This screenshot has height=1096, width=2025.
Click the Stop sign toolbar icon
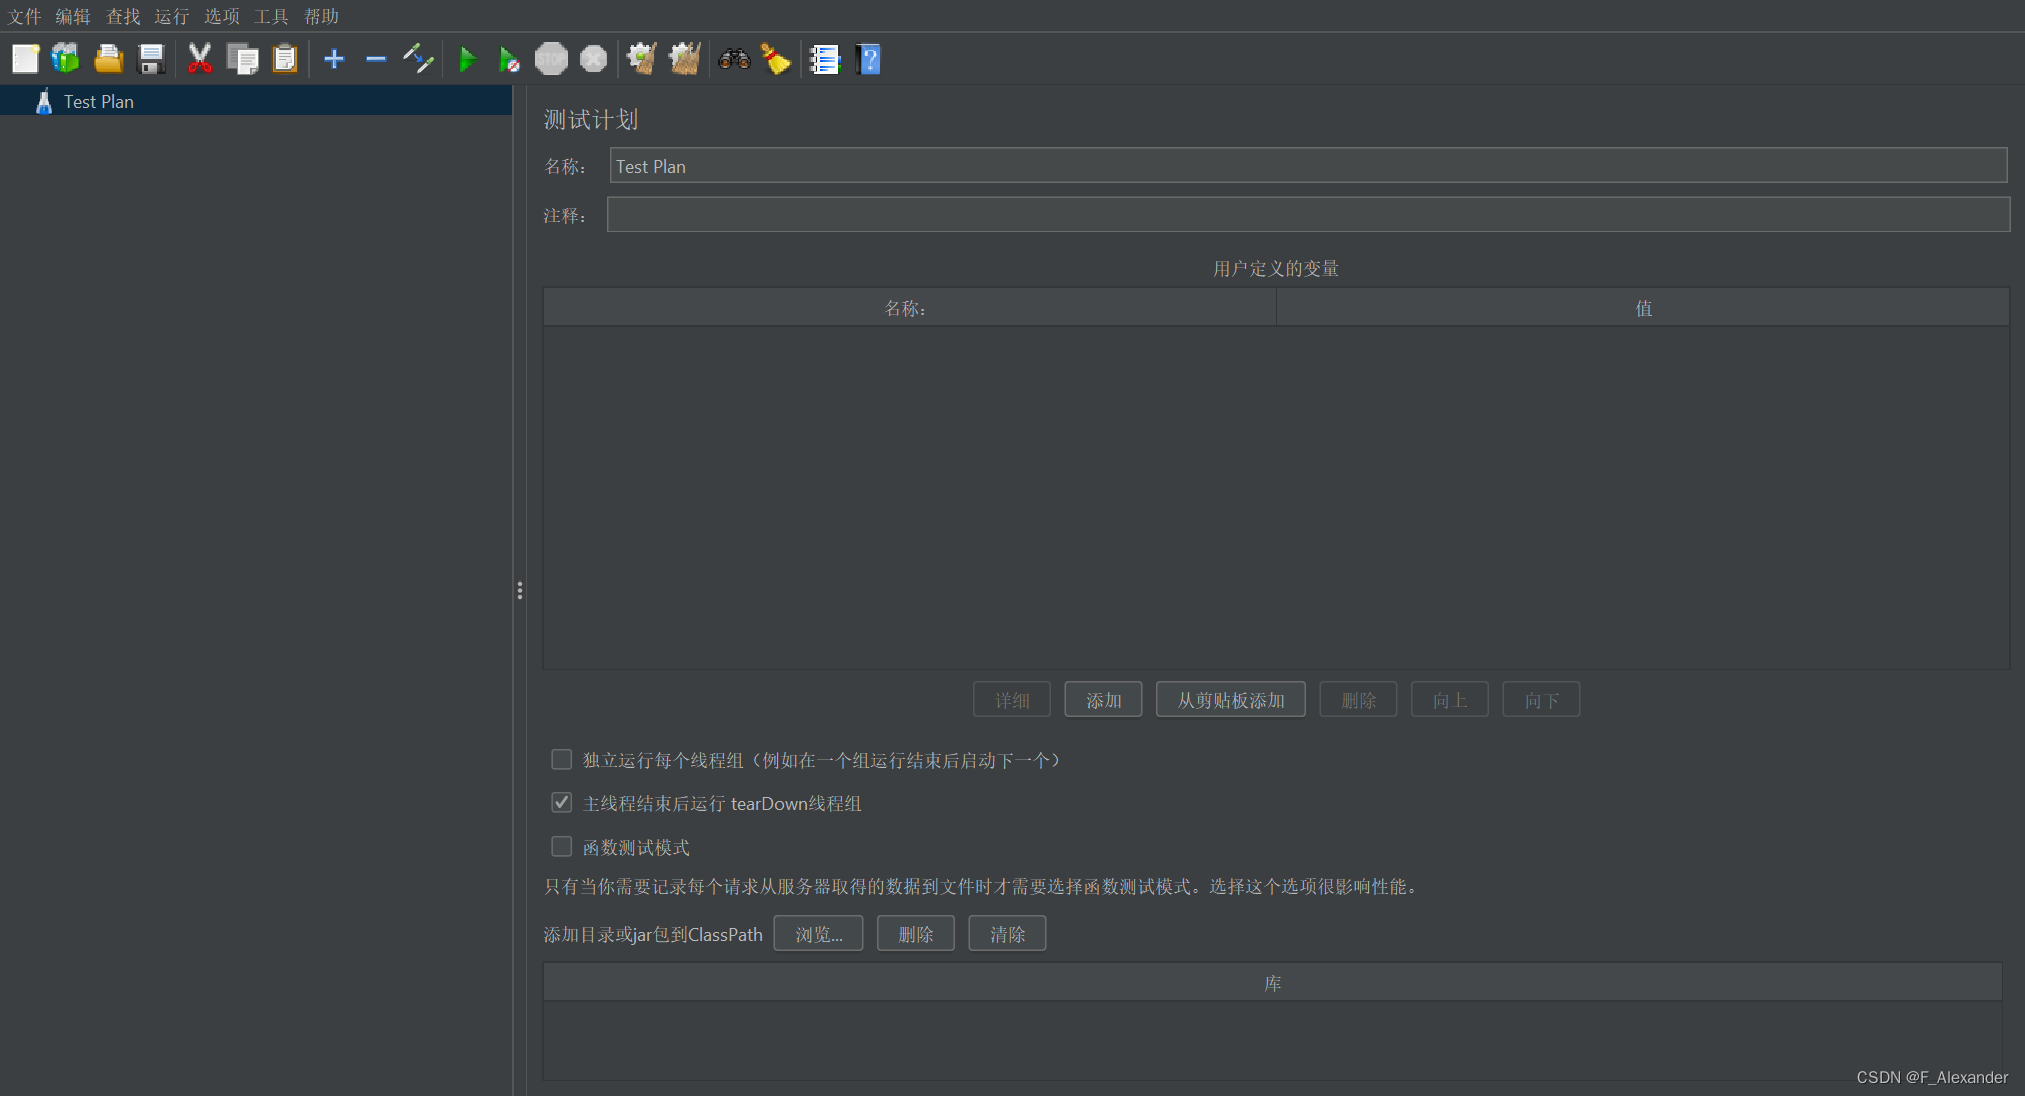(x=551, y=59)
